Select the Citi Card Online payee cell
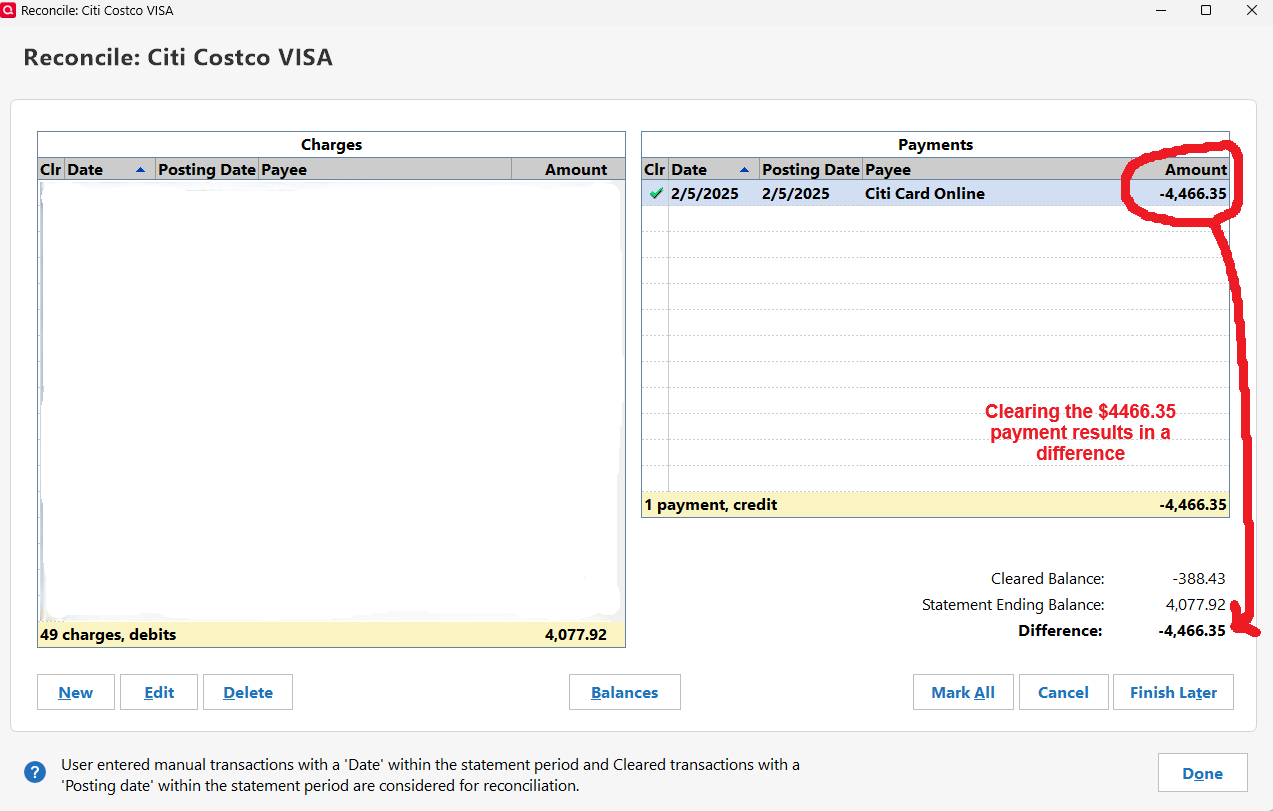1273x811 pixels. [925, 194]
